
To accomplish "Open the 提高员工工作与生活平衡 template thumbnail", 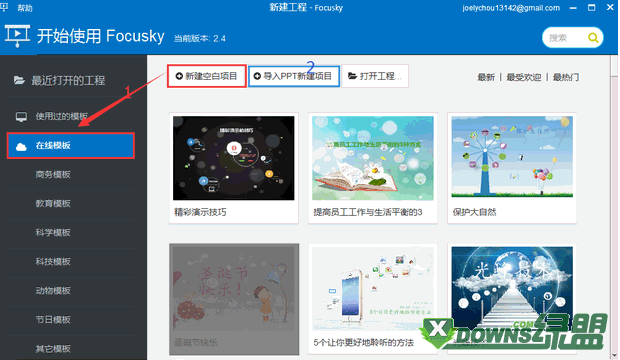I will pyautogui.click(x=372, y=158).
